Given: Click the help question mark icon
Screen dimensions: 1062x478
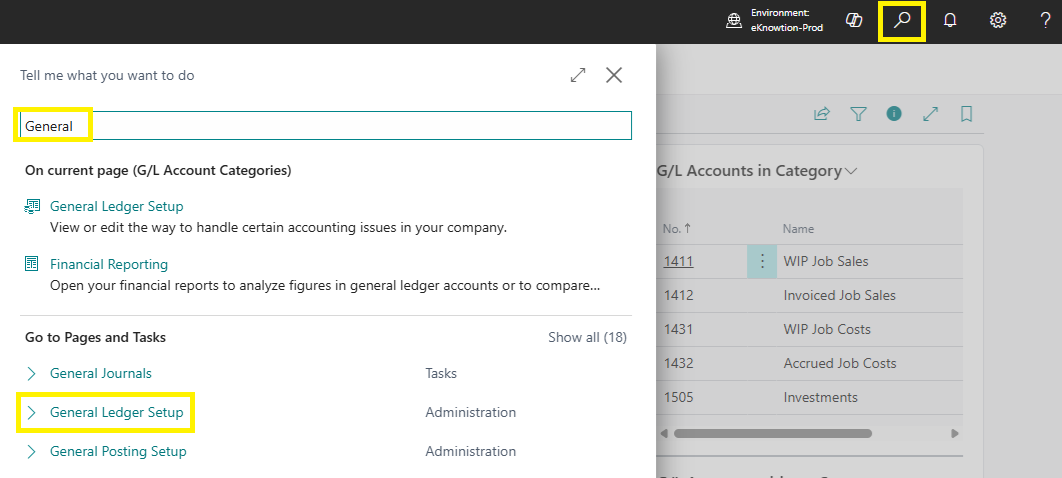Looking at the screenshot, I should tap(1045, 21).
